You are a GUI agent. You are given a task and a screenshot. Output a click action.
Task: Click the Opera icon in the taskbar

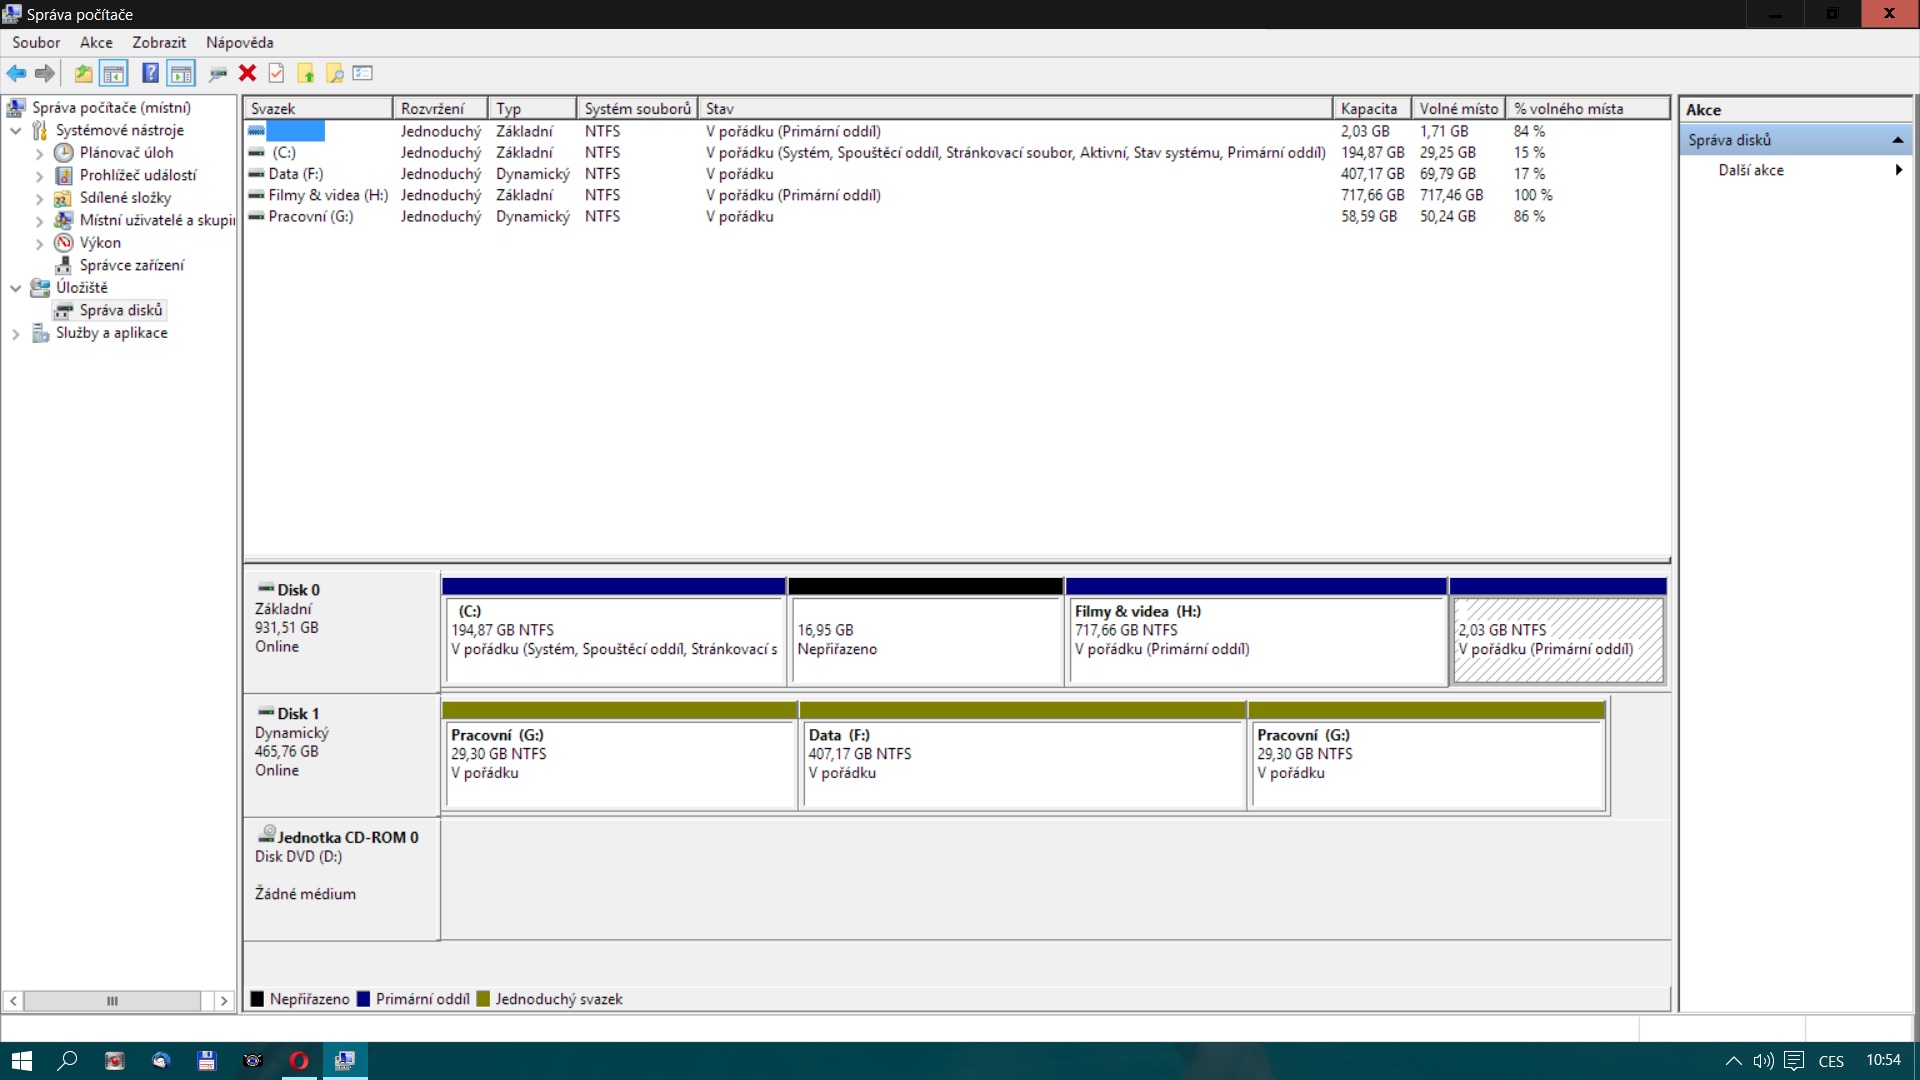(299, 1061)
